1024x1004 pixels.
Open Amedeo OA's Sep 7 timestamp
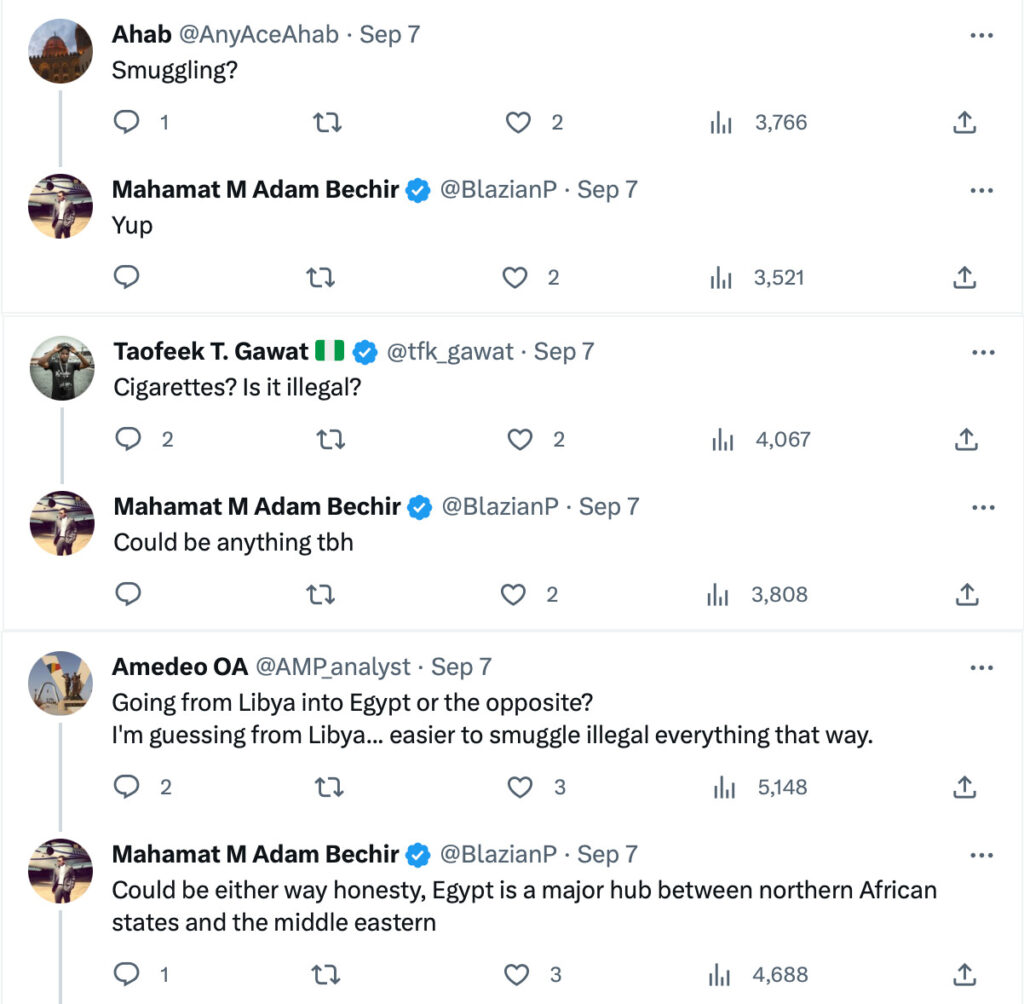461,667
